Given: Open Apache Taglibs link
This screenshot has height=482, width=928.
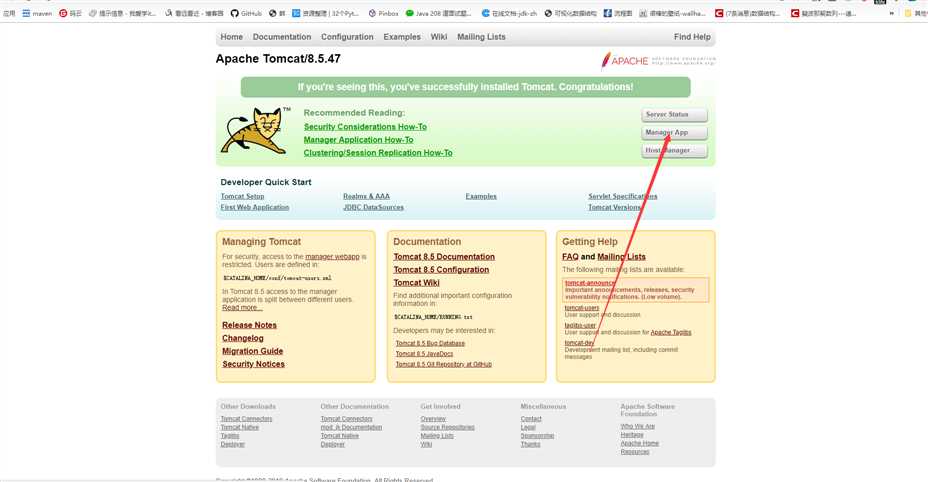Looking at the screenshot, I should tap(671, 333).
